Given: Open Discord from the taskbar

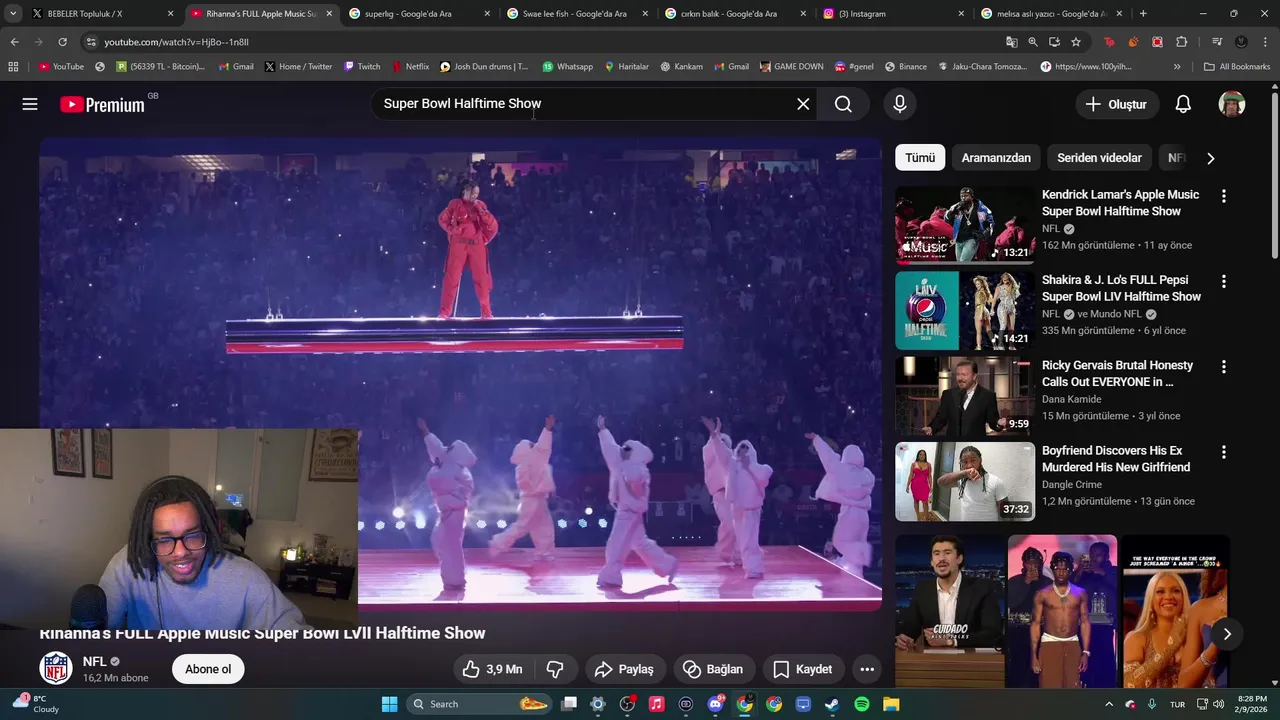Looking at the screenshot, I should pos(716,704).
